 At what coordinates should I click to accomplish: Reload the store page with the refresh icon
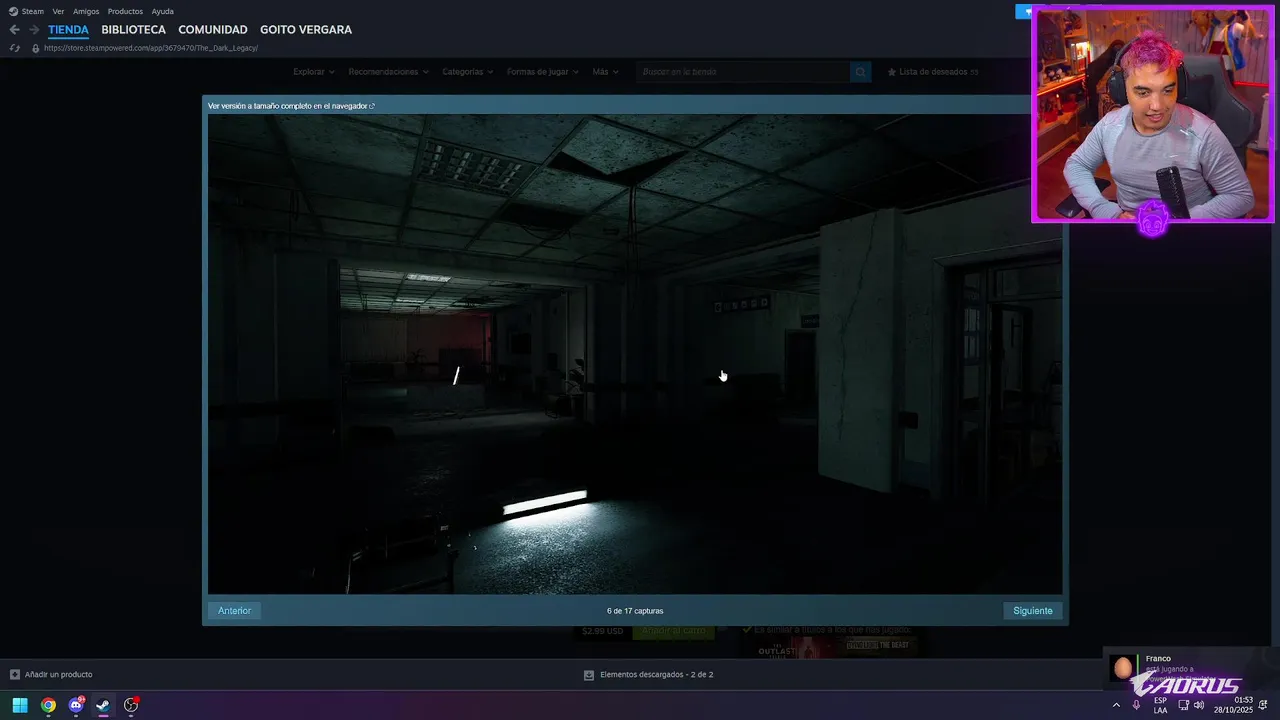(14, 48)
